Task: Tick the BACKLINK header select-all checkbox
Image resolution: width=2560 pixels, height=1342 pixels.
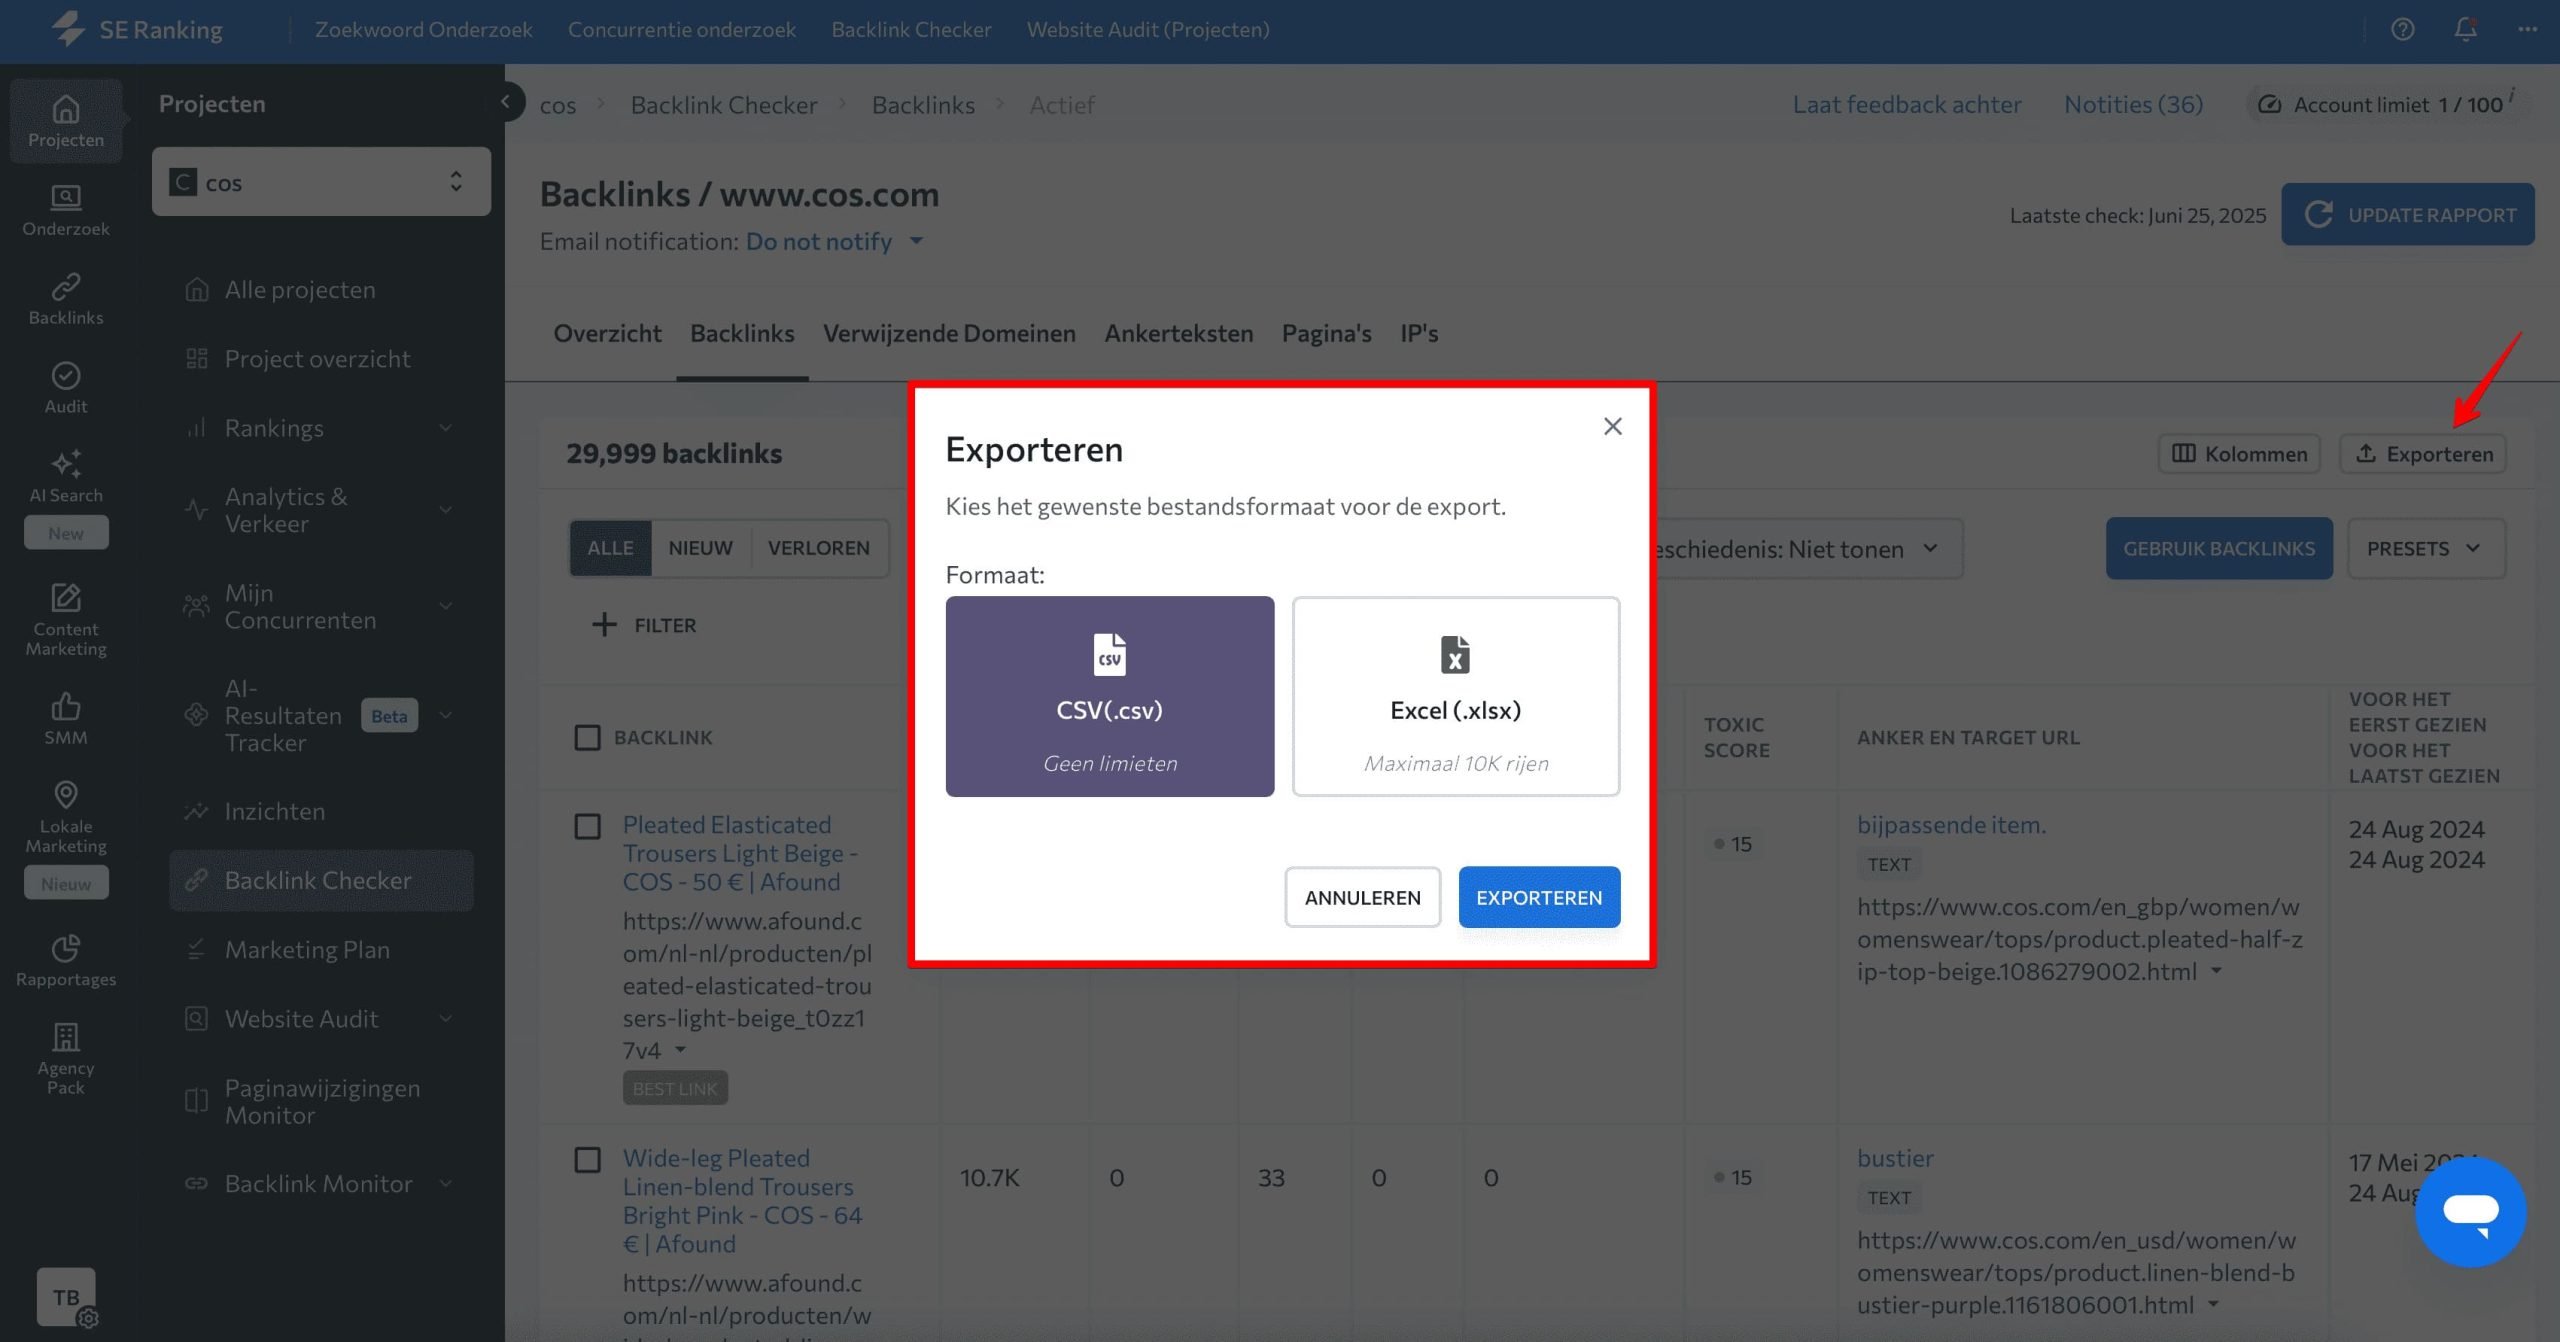Action: coord(588,738)
